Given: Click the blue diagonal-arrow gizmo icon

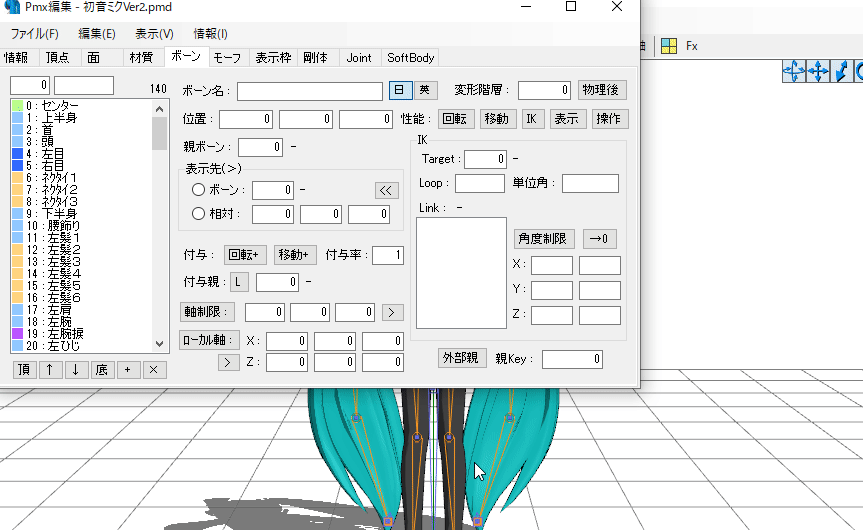Looking at the screenshot, I should 842,71.
